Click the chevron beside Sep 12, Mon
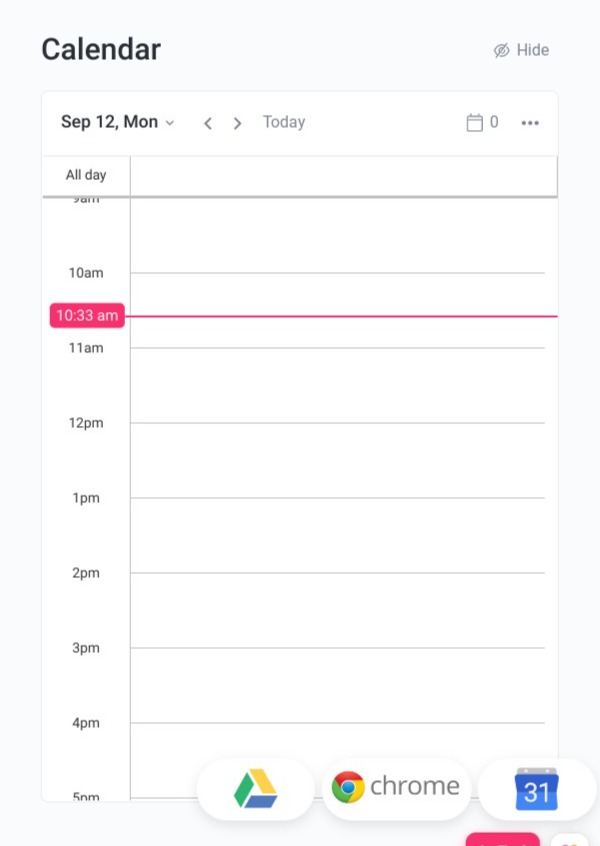Viewport: 600px width, 846px height. [169, 123]
